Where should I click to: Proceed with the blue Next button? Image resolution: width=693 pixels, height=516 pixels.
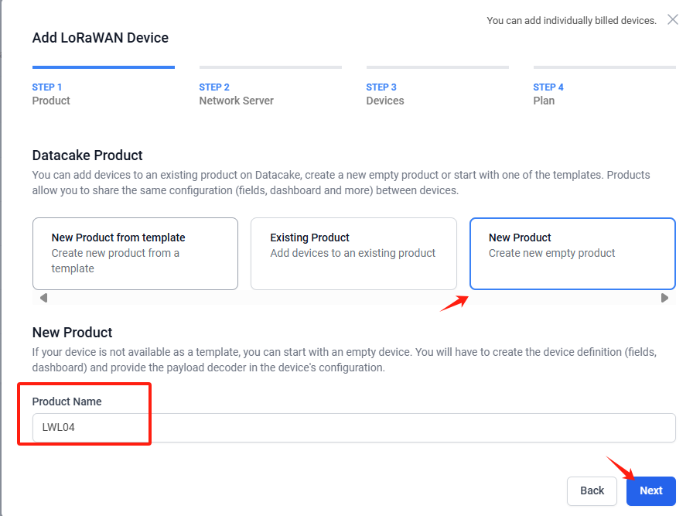651,491
